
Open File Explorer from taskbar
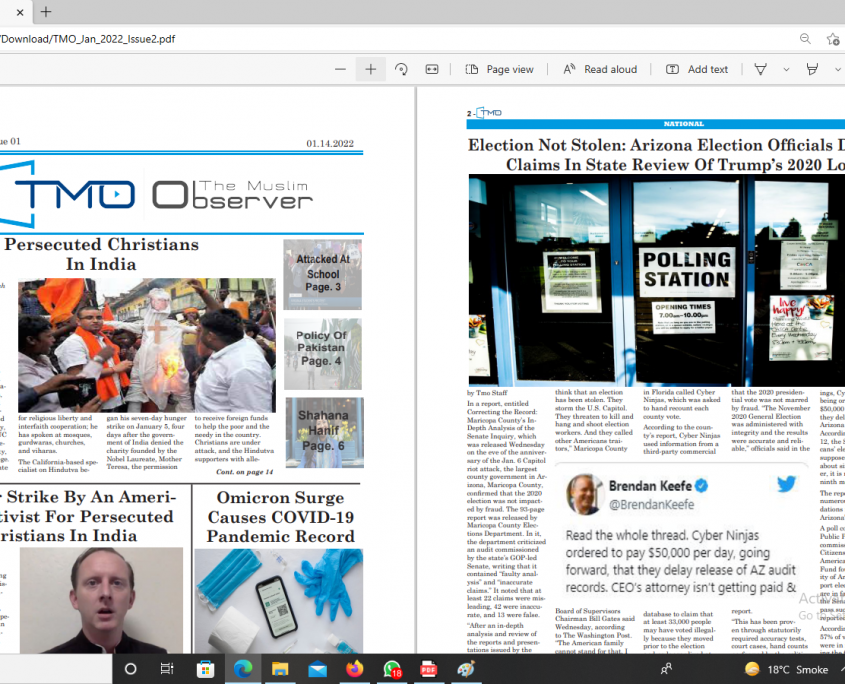(280, 669)
